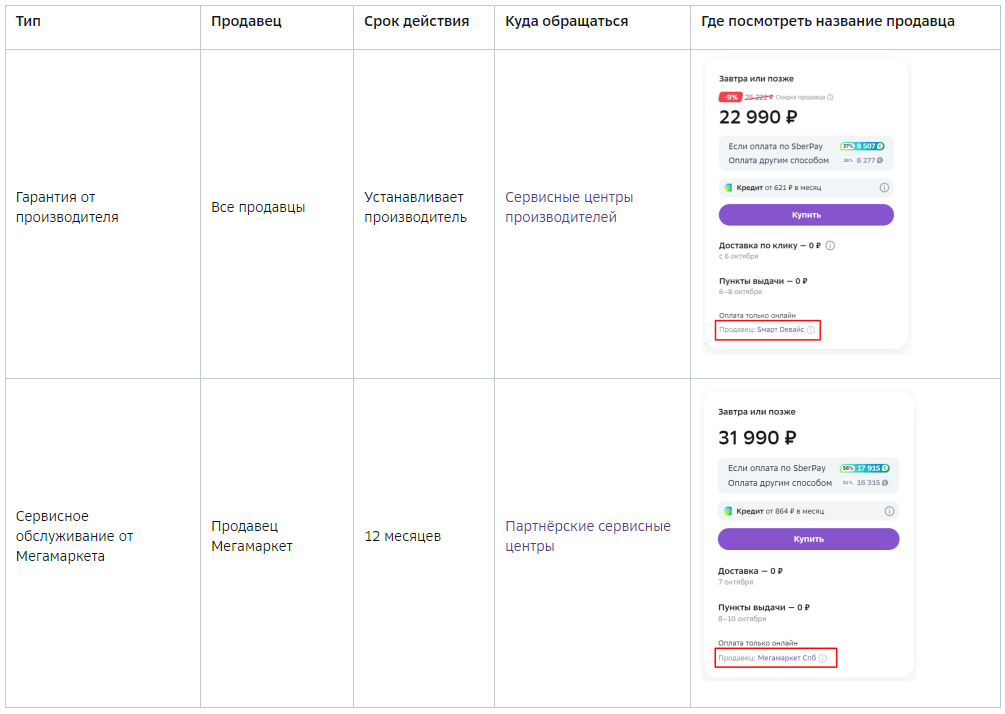Click info icon next to Доставка по клику
The image size is (1005, 714).
(x=830, y=245)
